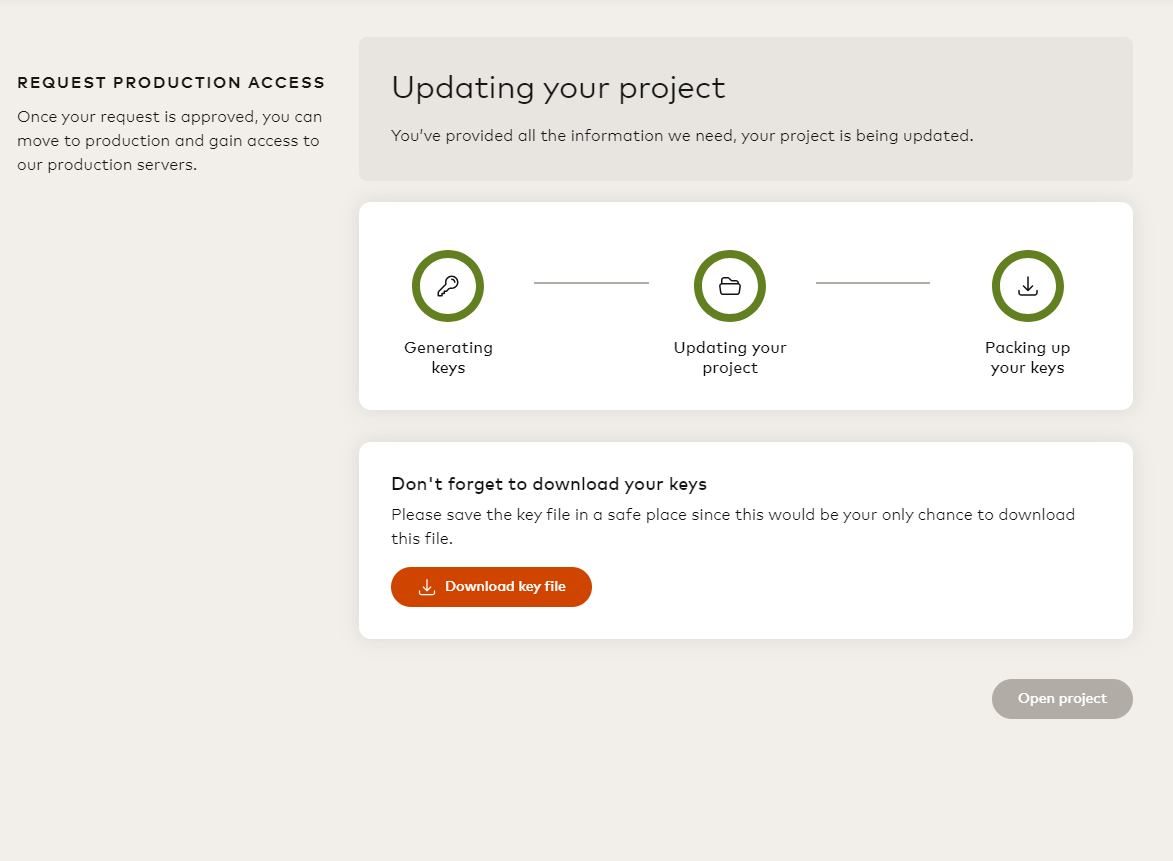The height and width of the screenshot is (861, 1173).
Task: Click the 'Please save the key file' notice text
Action: 732,526
